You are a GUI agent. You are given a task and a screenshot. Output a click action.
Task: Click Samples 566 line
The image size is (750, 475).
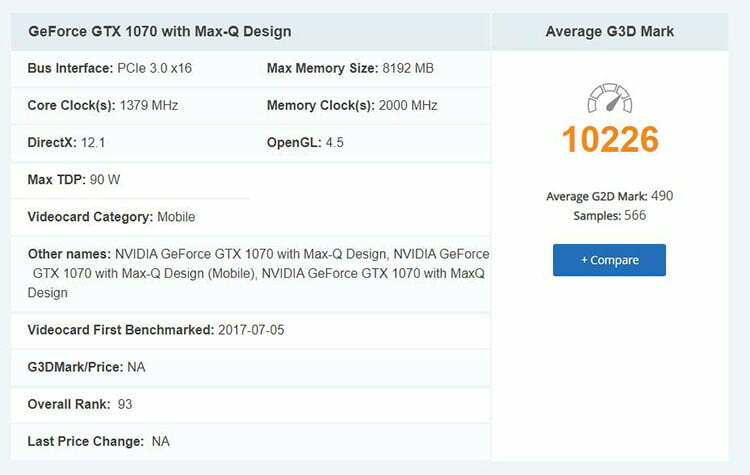[609, 216]
